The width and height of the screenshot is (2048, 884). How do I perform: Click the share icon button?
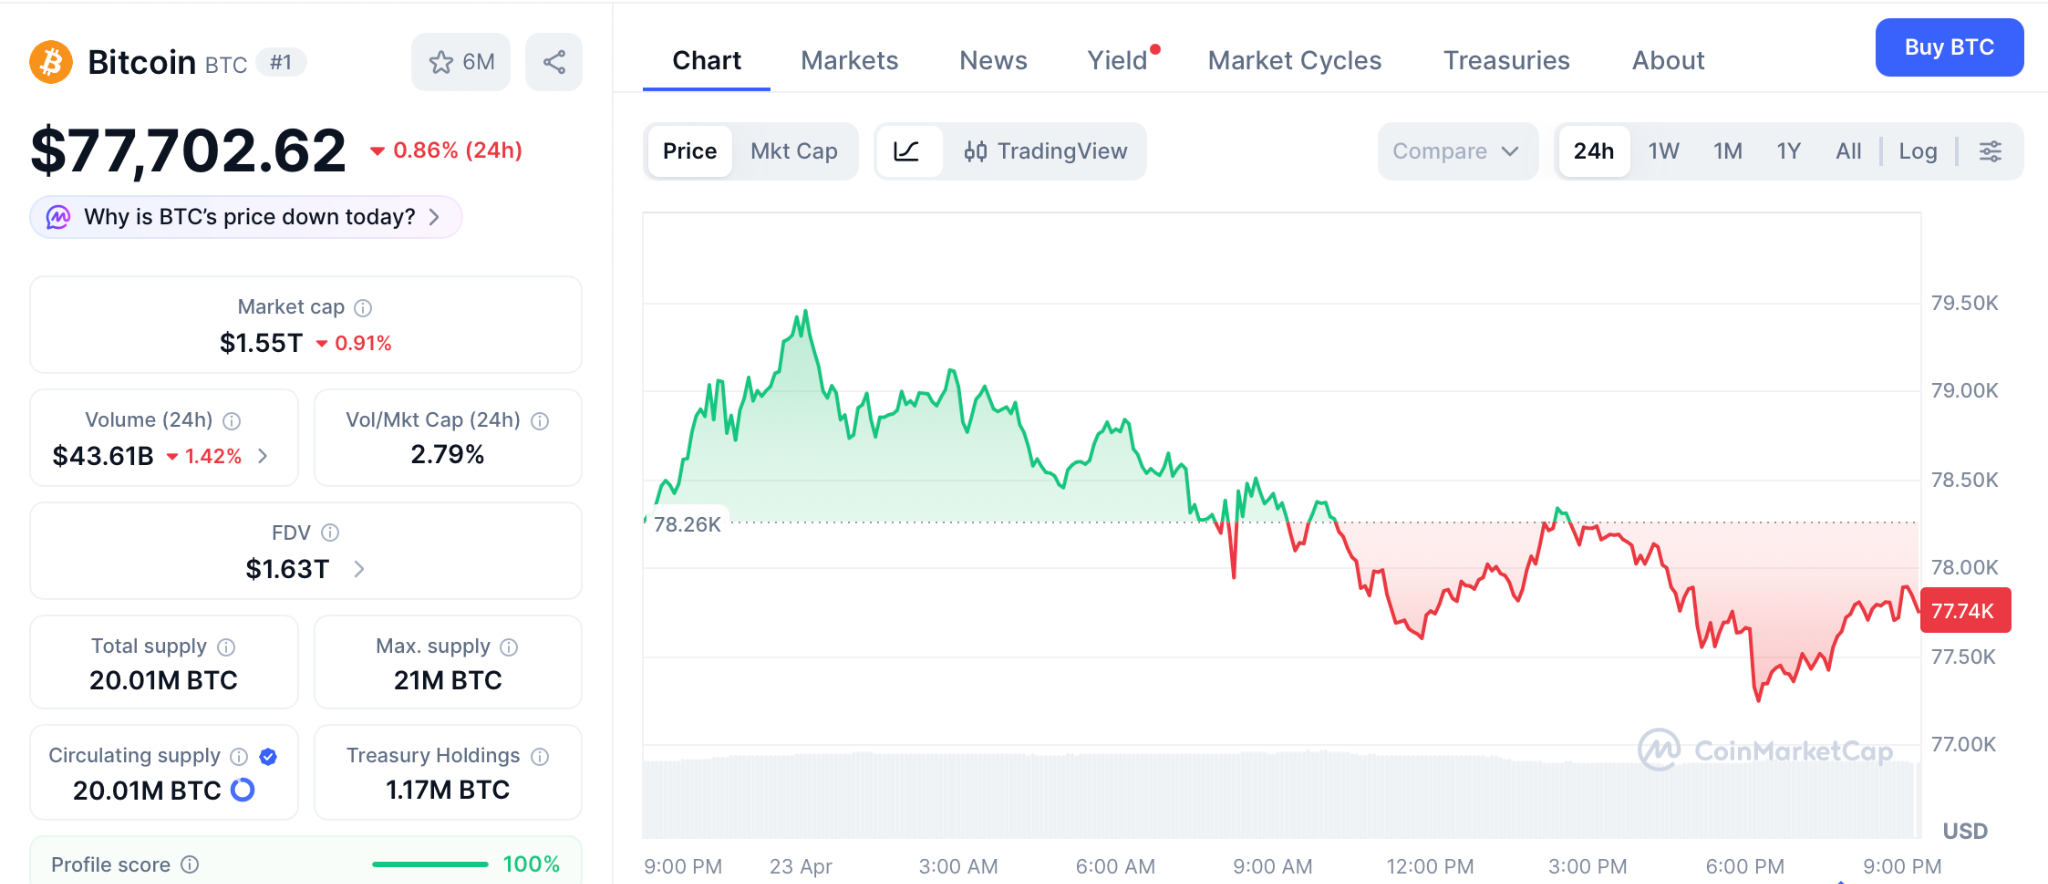(x=554, y=63)
